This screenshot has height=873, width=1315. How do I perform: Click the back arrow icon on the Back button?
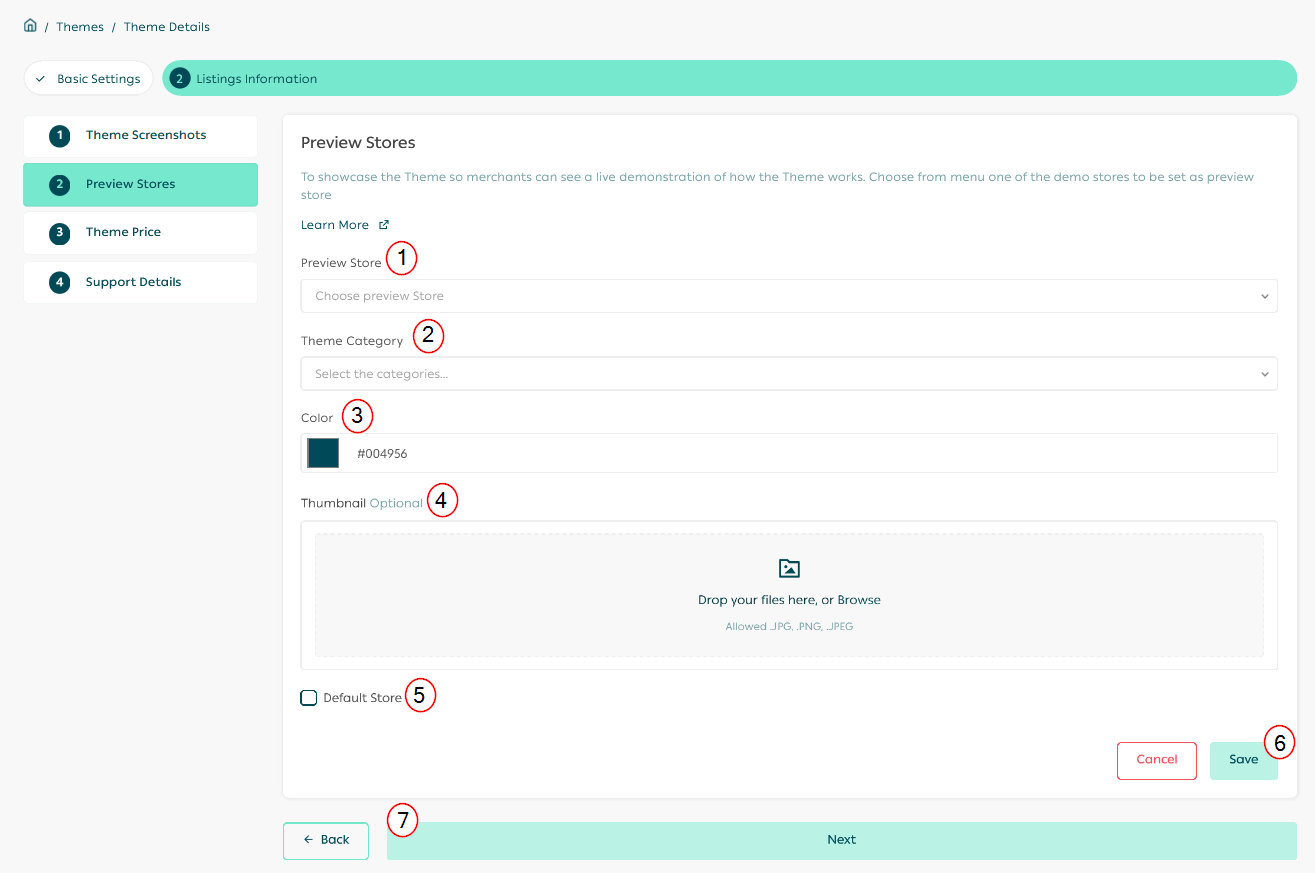(306, 840)
